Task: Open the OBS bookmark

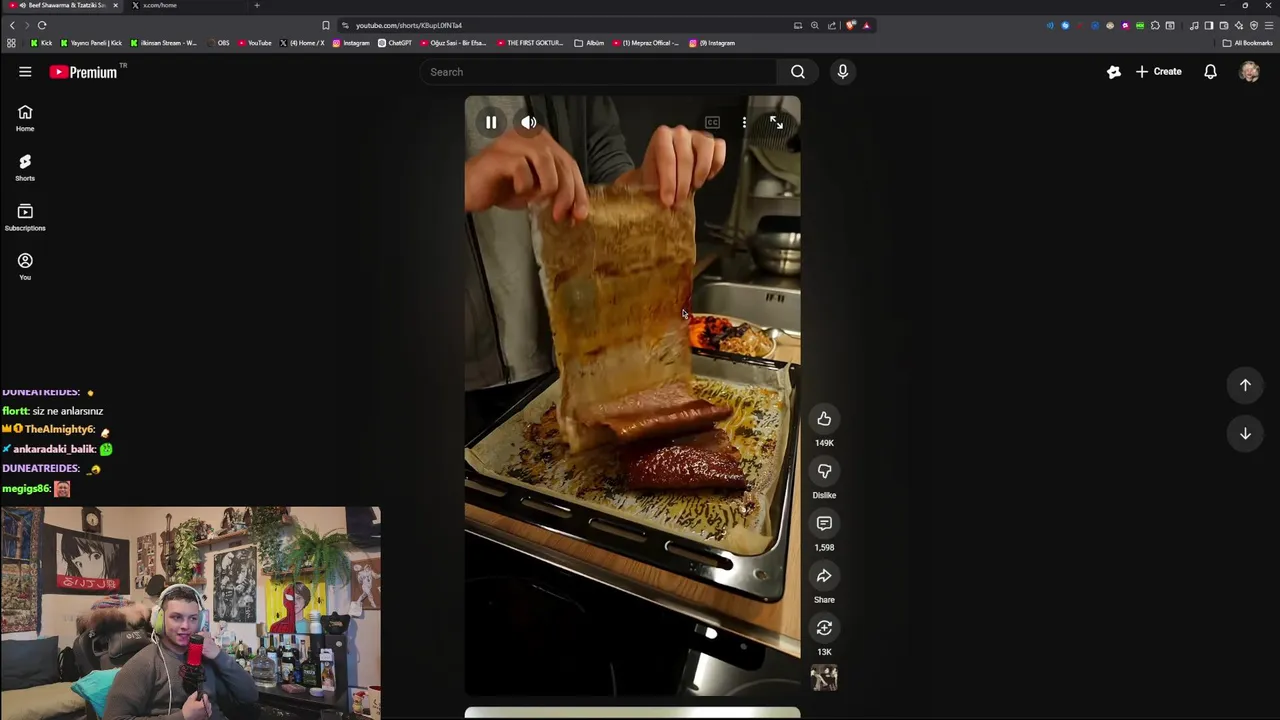Action: coord(218,43)
